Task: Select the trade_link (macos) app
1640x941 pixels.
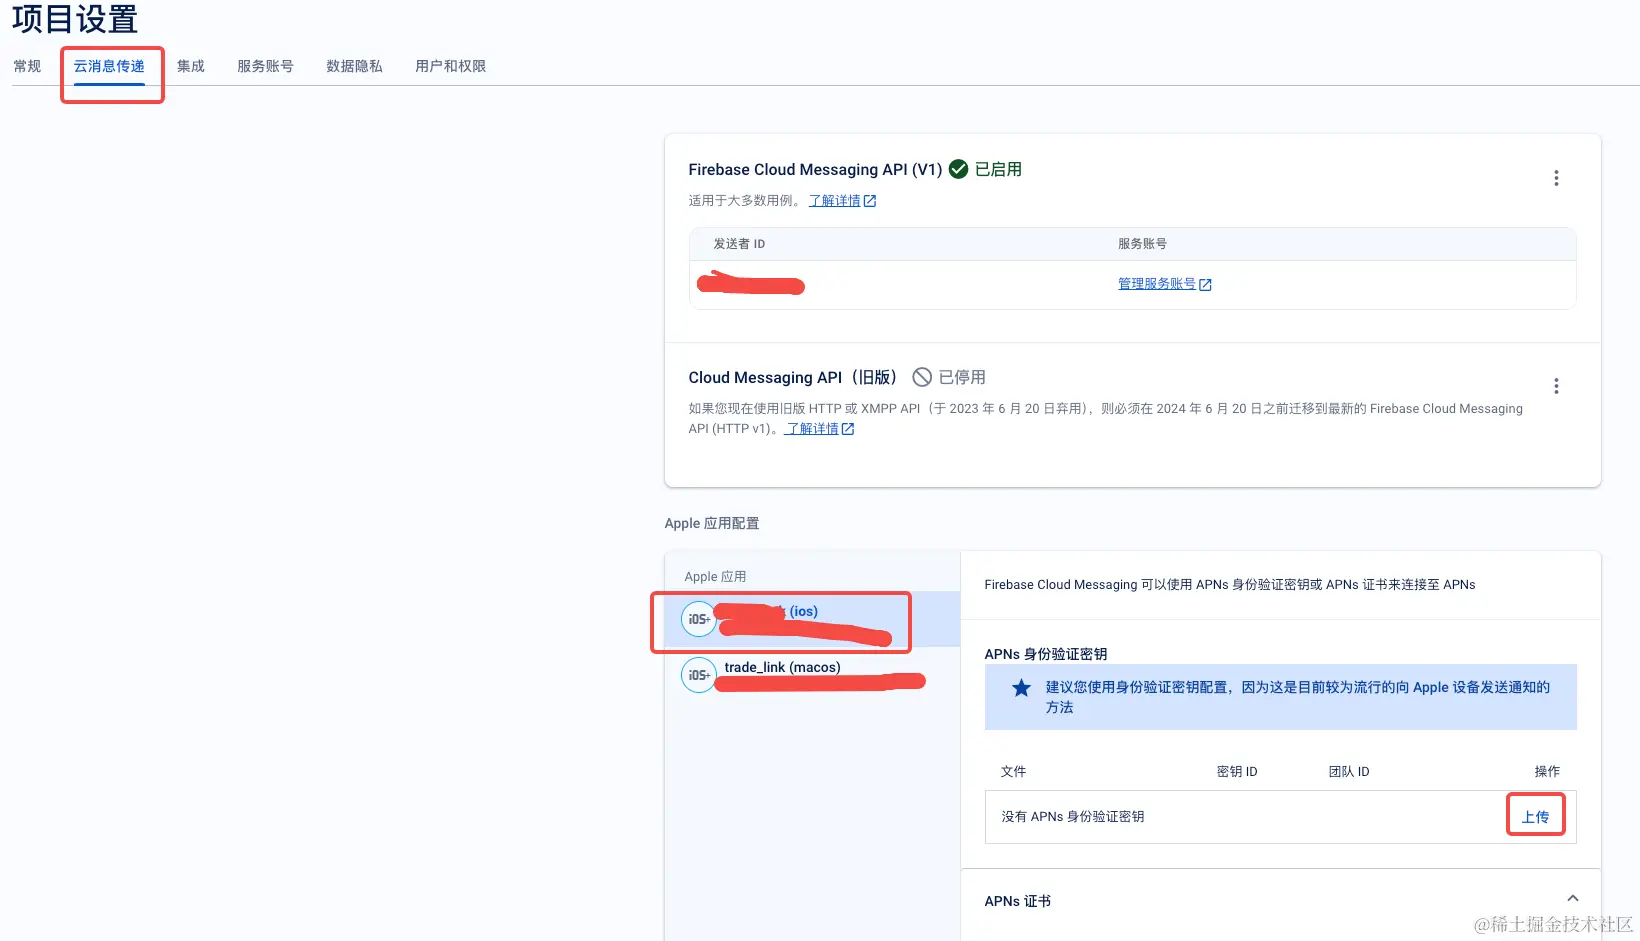Action: (811, 675)
